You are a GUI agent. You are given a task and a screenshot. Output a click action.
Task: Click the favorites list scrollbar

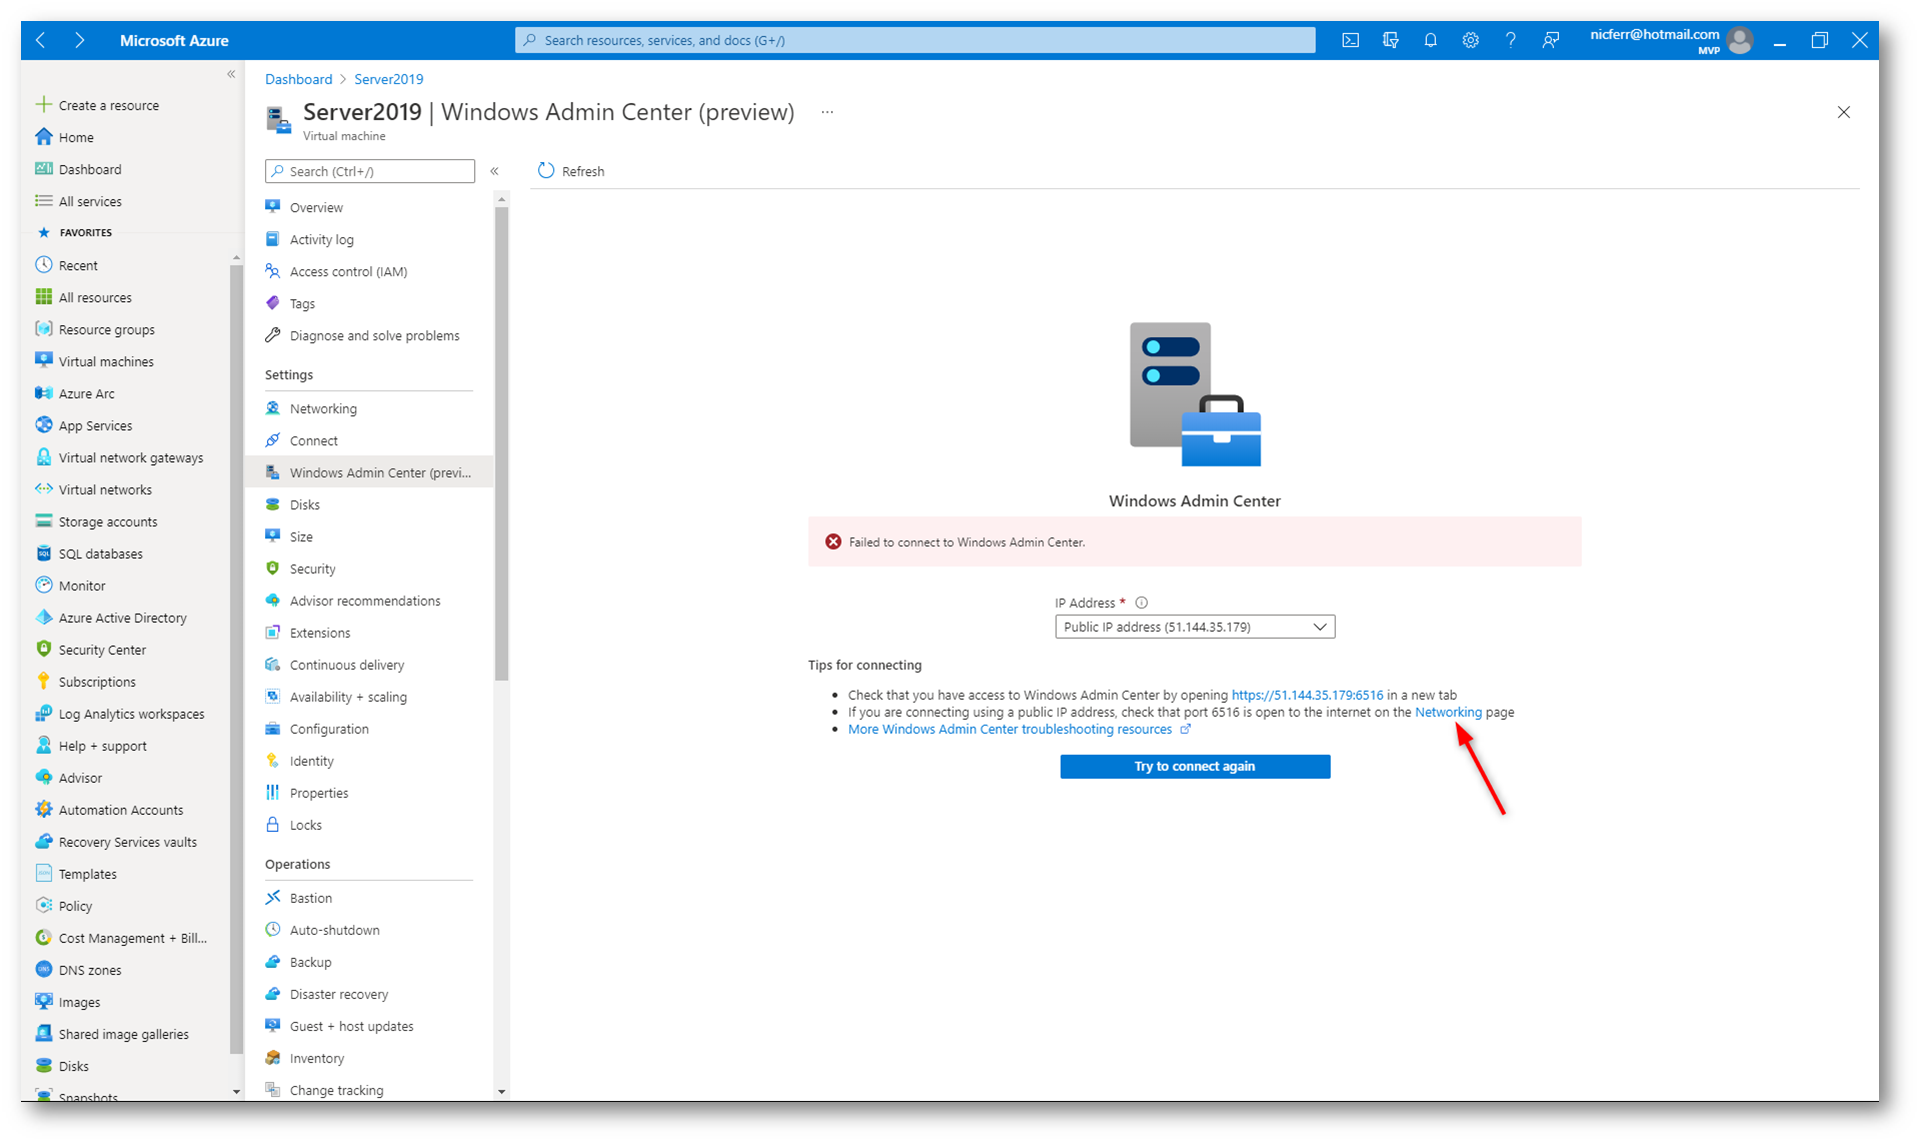(x=236, y=658)
